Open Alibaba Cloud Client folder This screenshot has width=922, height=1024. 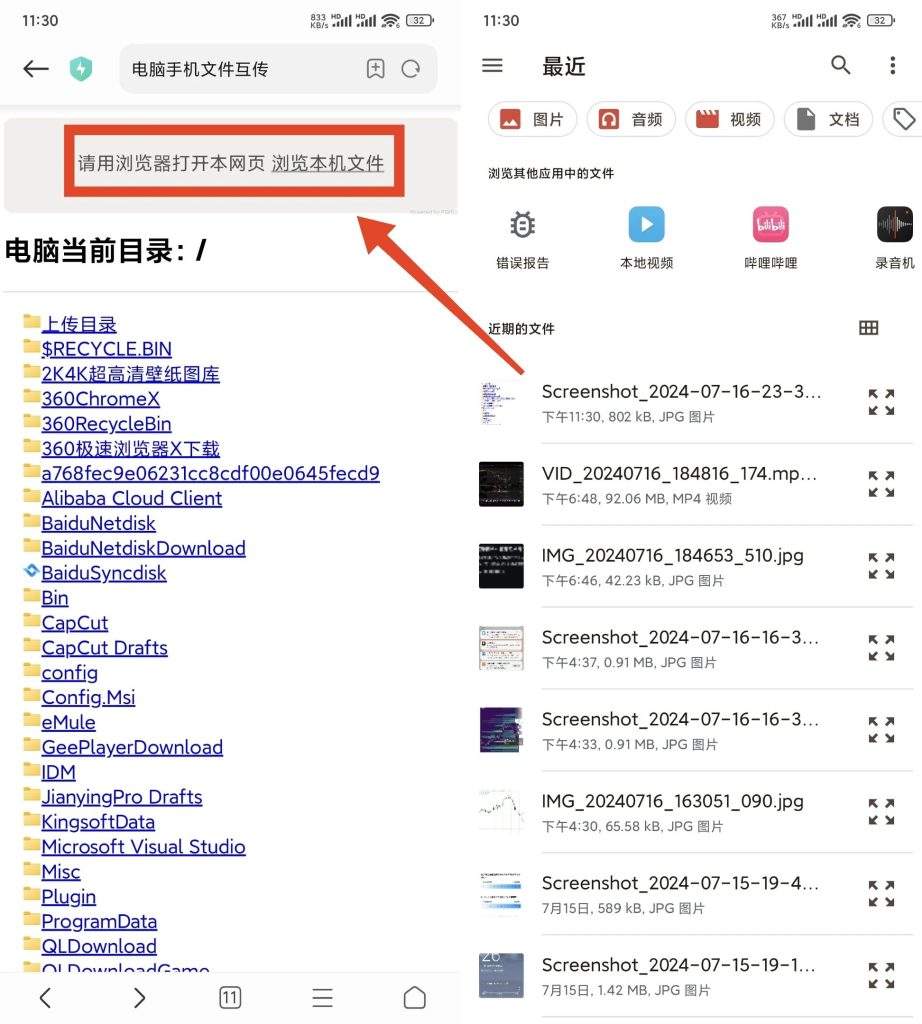coord(132,498)
